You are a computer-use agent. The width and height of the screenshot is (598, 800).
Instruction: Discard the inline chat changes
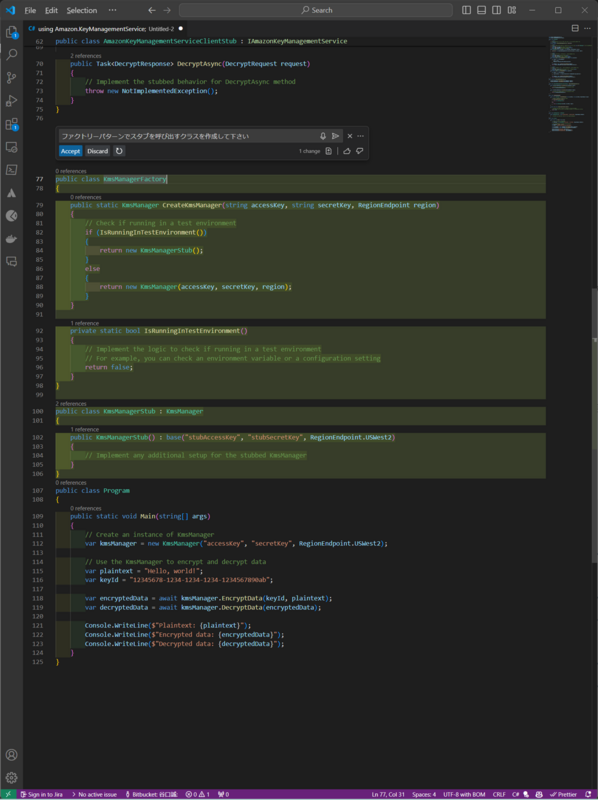coord(97,151)
